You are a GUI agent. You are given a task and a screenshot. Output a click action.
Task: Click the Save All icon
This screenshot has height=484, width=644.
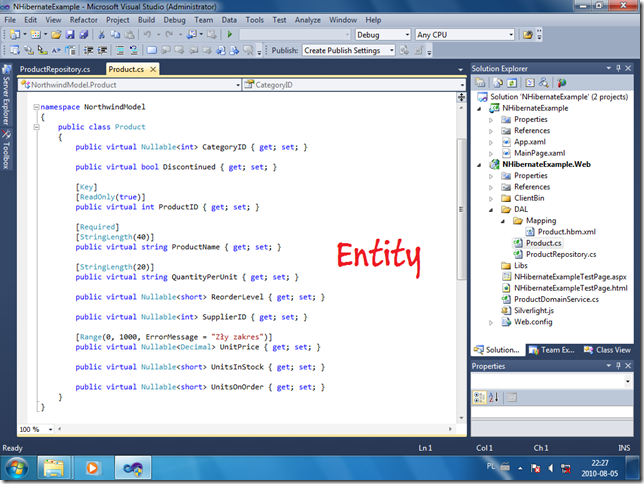click(84, 35)
